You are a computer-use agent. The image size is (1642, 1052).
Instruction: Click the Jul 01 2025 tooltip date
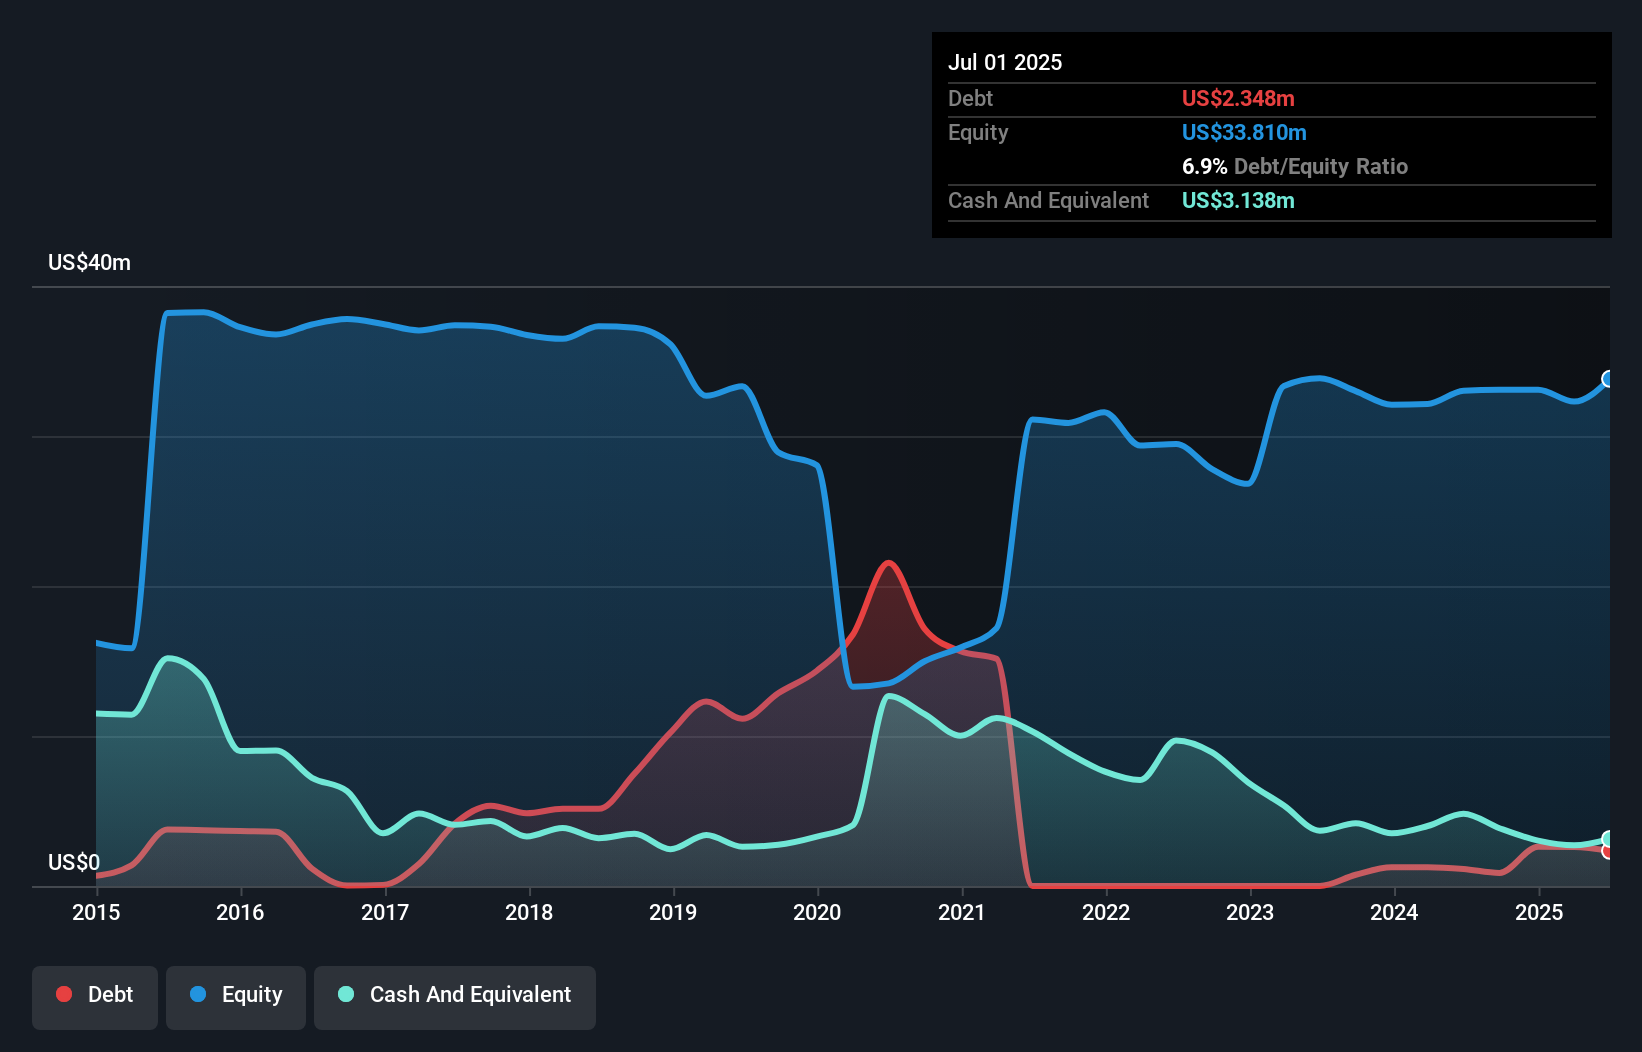1005,62
